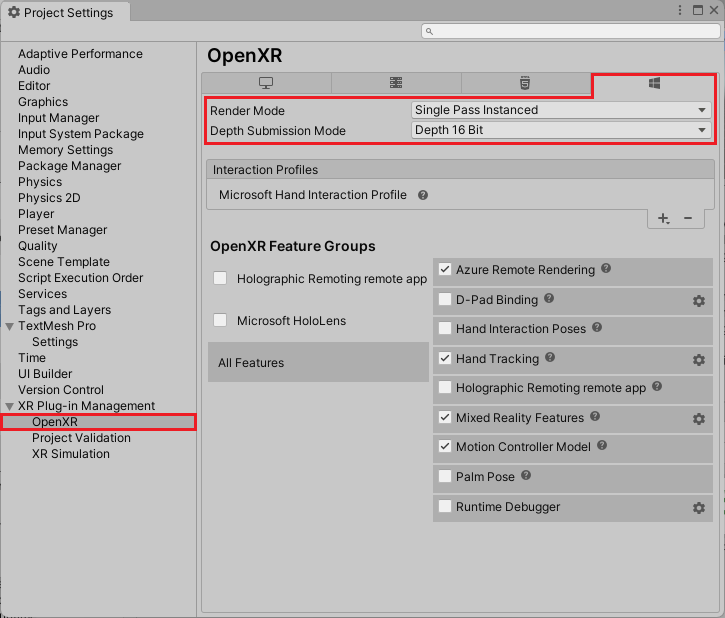725x618 pixels.
Task: Open Preset Manager settings
Action: tap(62, 230)
